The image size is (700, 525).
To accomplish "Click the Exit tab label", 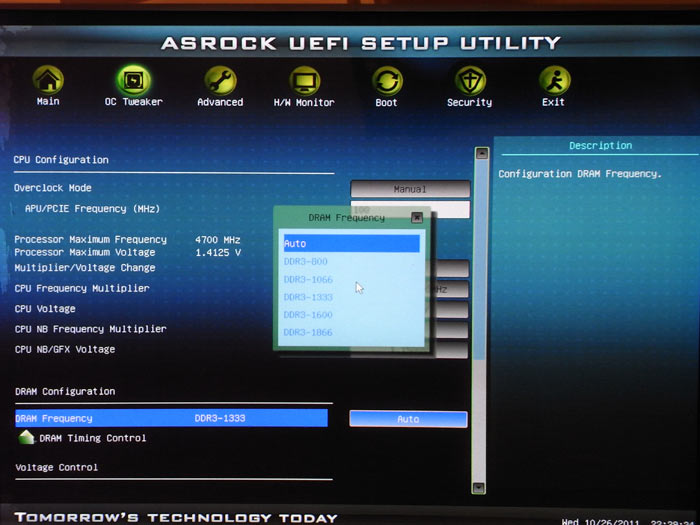I will click(554, 102).
